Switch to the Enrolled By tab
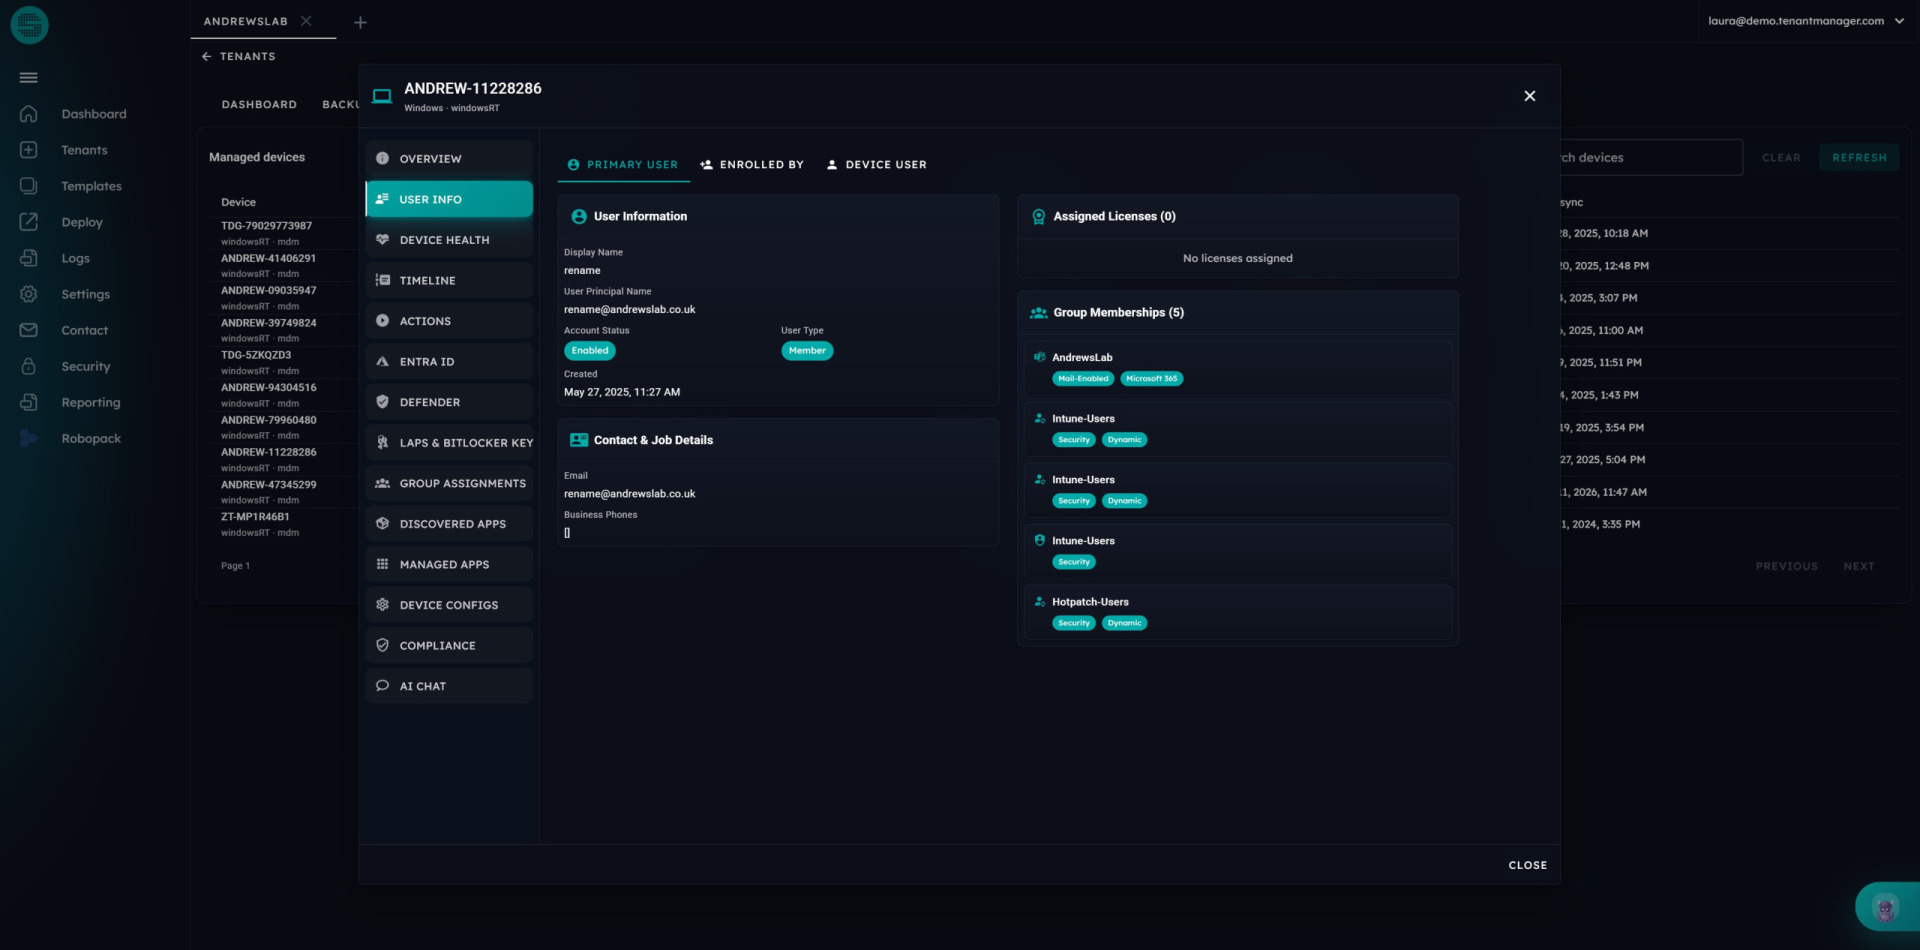Viewport: 1920px width, 950px height. tap(752, 165)
